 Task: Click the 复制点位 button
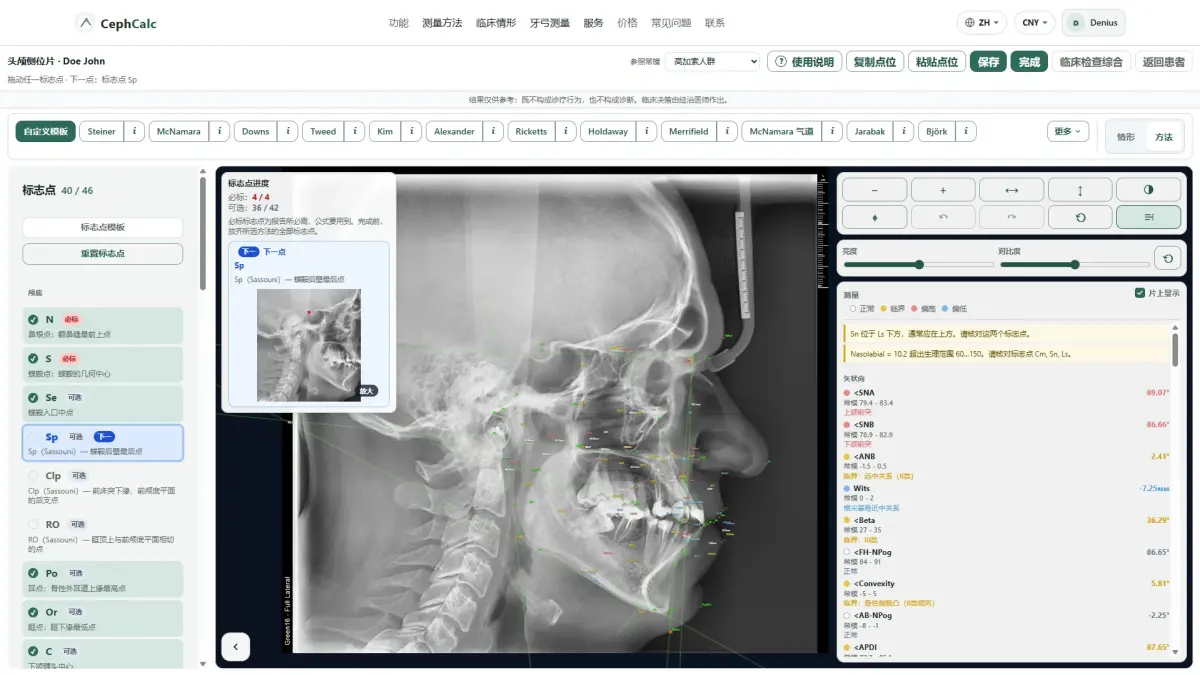click(875, 62)
